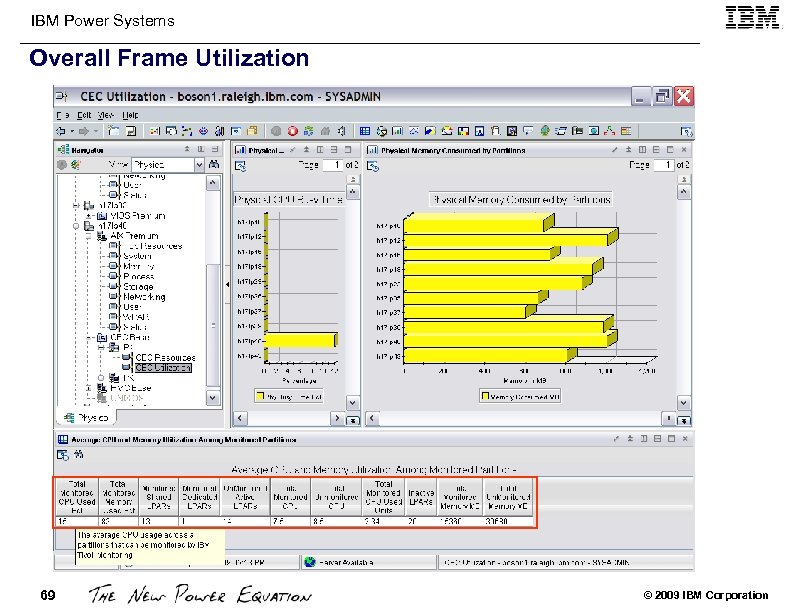Click the Find binoculars icon in Navigator
Image resolution: width=791 pixels, height=612 pixels.
point(214,164)
